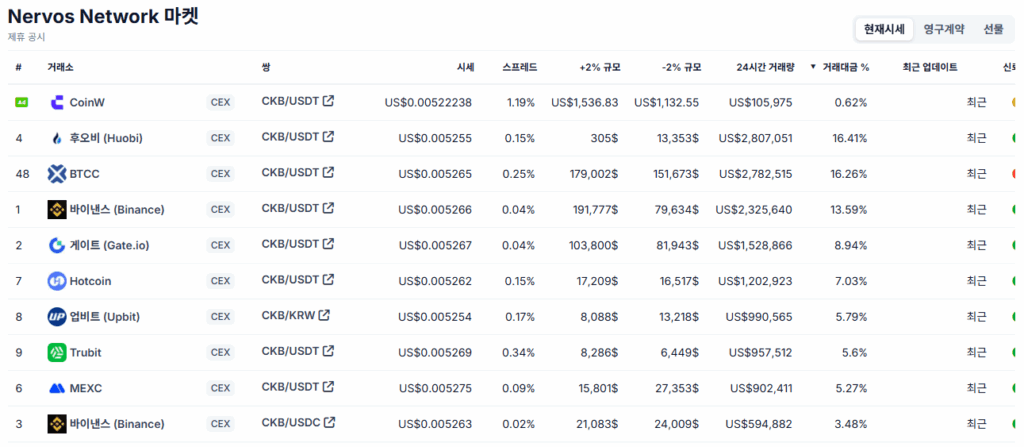Open the Trubit exchange name link
The width and height of the screenshot is (1024, 447).
click(x=85, y=353)
